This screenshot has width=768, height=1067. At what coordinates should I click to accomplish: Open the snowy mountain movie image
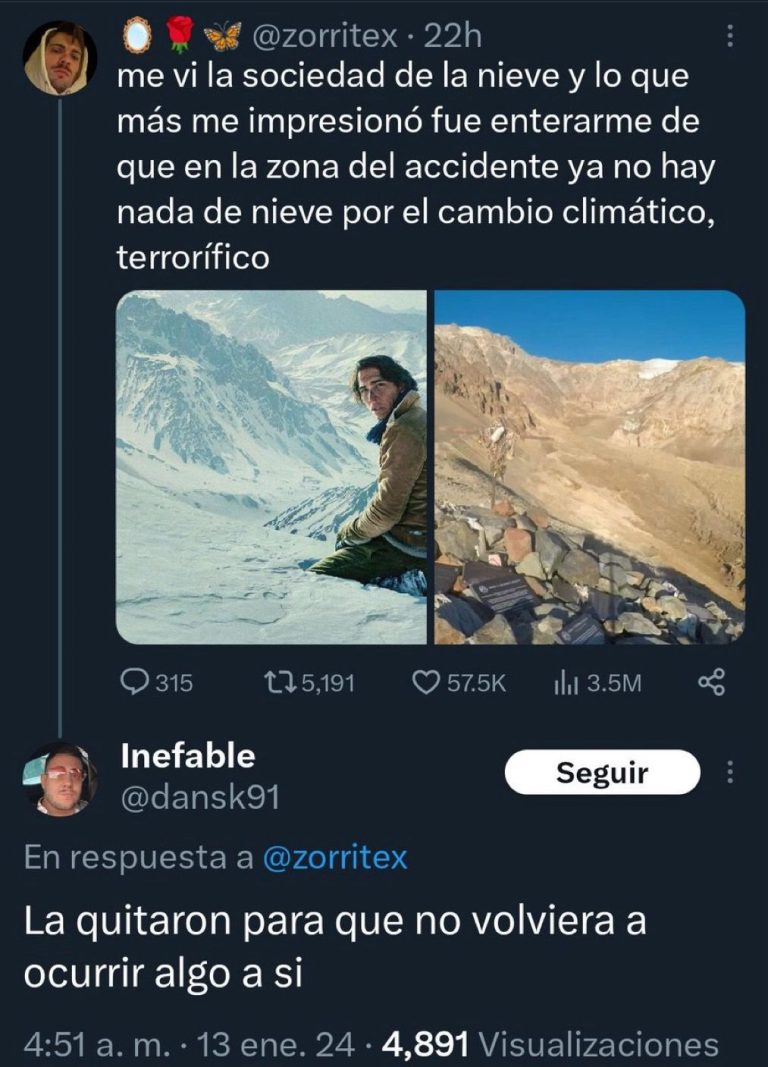271,467
